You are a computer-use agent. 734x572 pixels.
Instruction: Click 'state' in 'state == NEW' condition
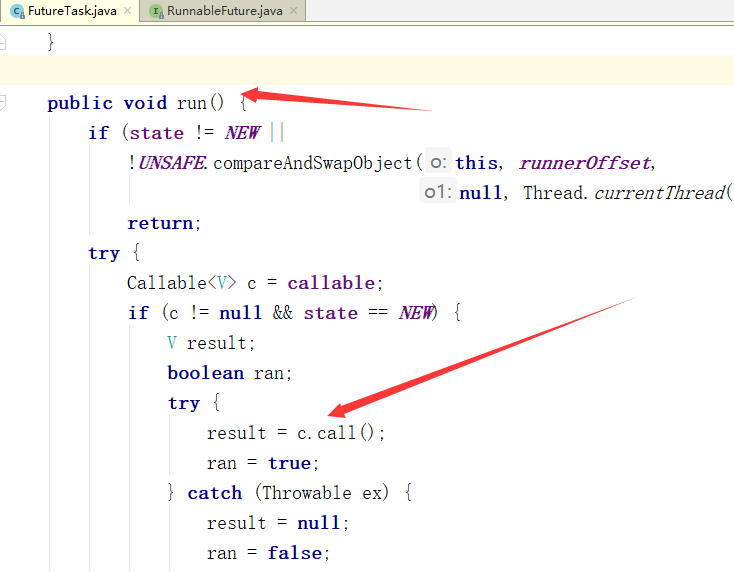tap(330, 313)
